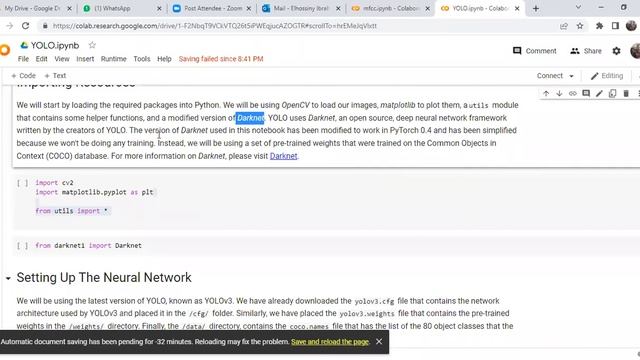This screenshot has width=640, height=360.
Task: Open a new browser tab
Action: (x=536, y=9)
